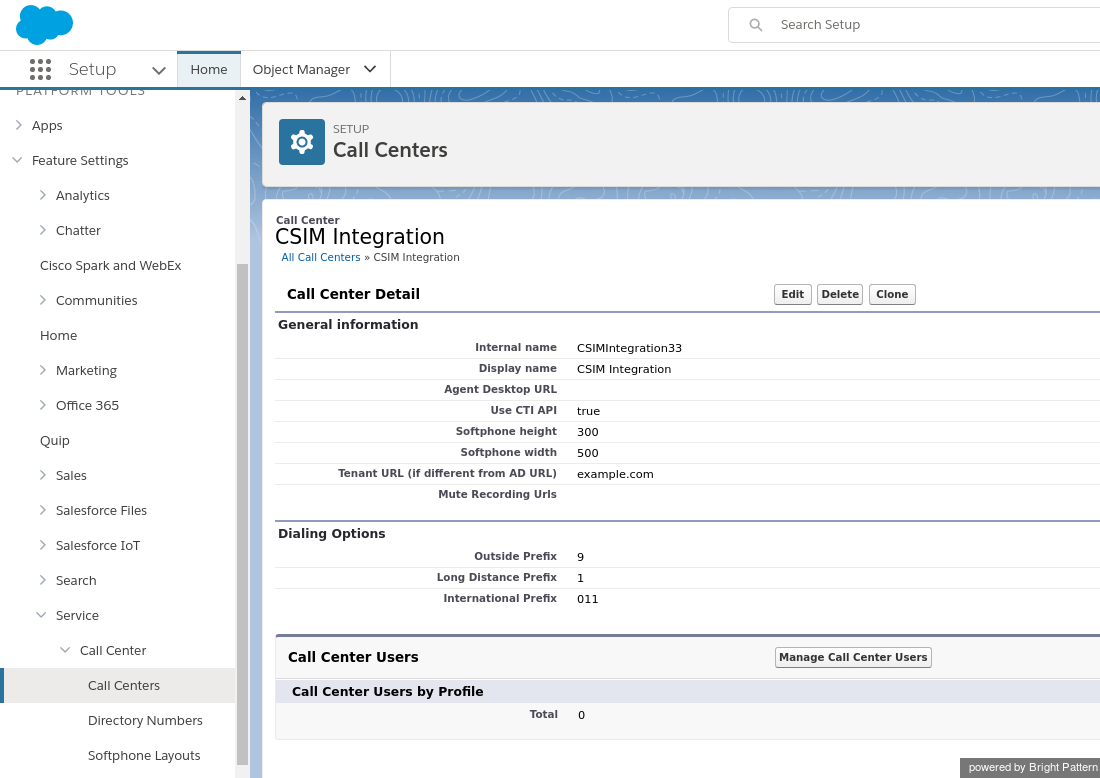Expand the Apps section
The height and width of the screenshot is (778, 1100).
(x=18, y=125)
